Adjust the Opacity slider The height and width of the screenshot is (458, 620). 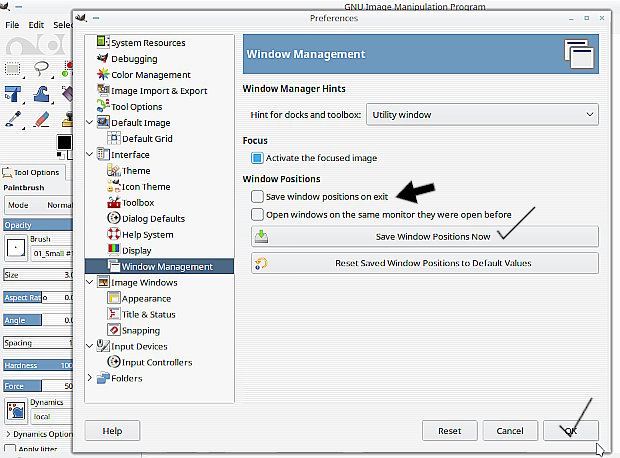(38, 225)
